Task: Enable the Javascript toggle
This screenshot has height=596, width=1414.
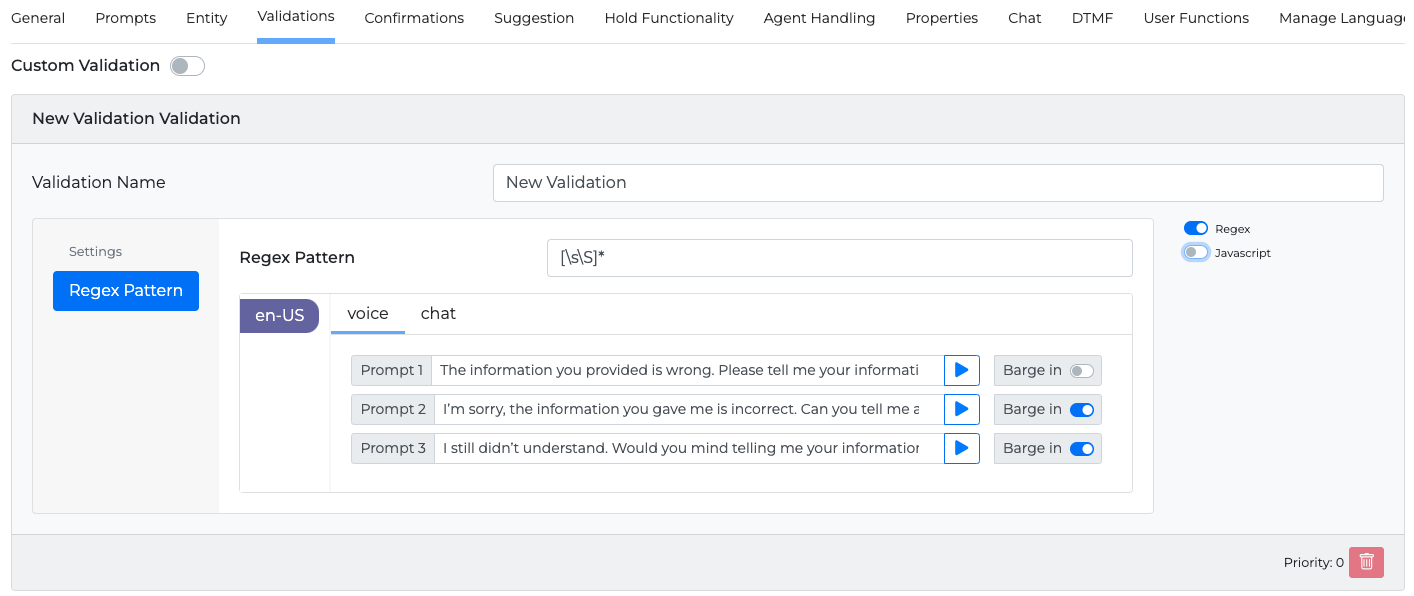Action: 1196,253
